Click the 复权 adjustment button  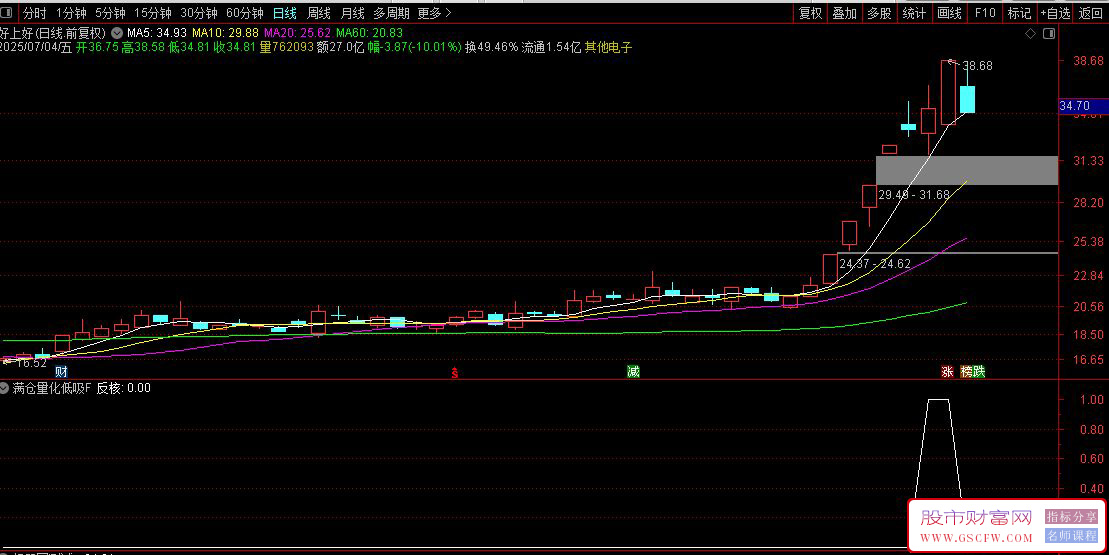click(x=811, y=13)
